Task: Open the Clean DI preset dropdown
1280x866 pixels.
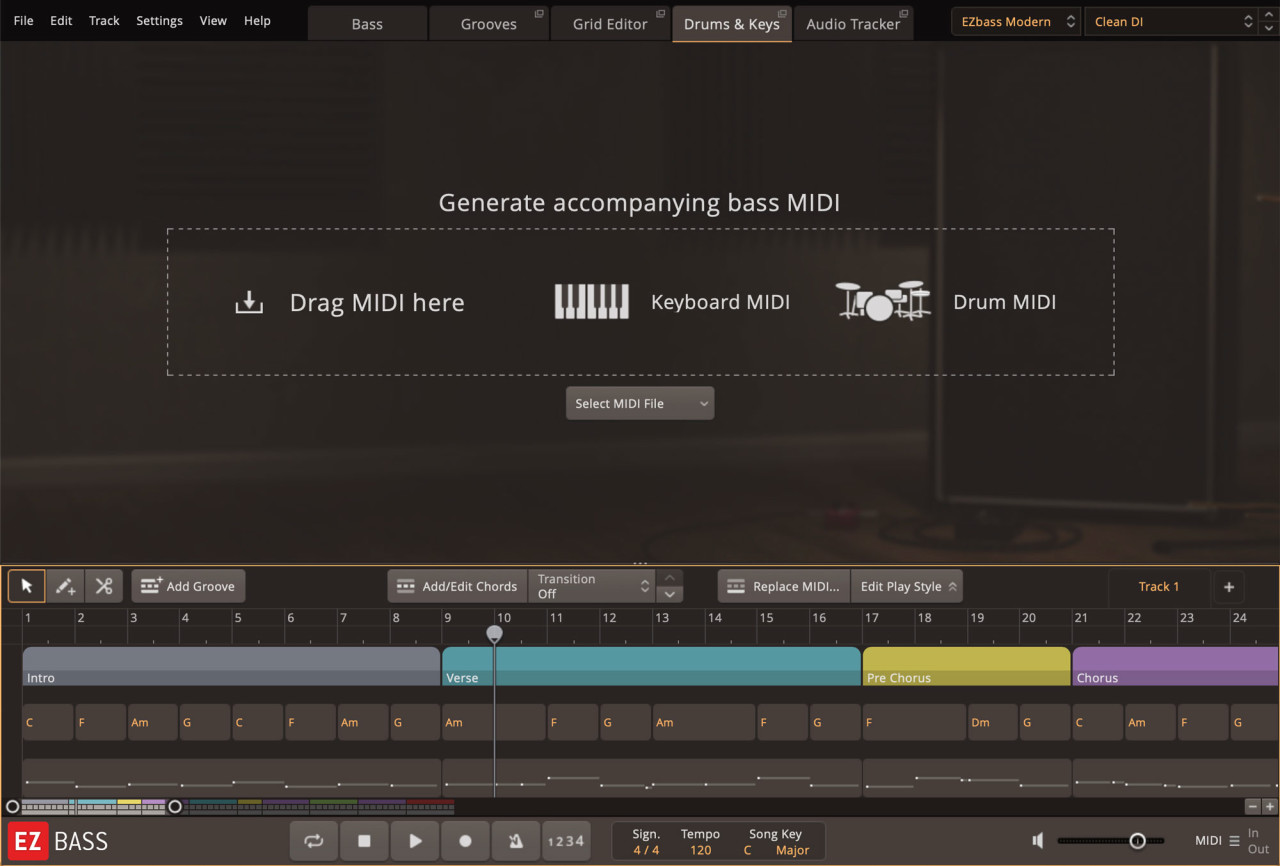Action: pos(1171,21)
